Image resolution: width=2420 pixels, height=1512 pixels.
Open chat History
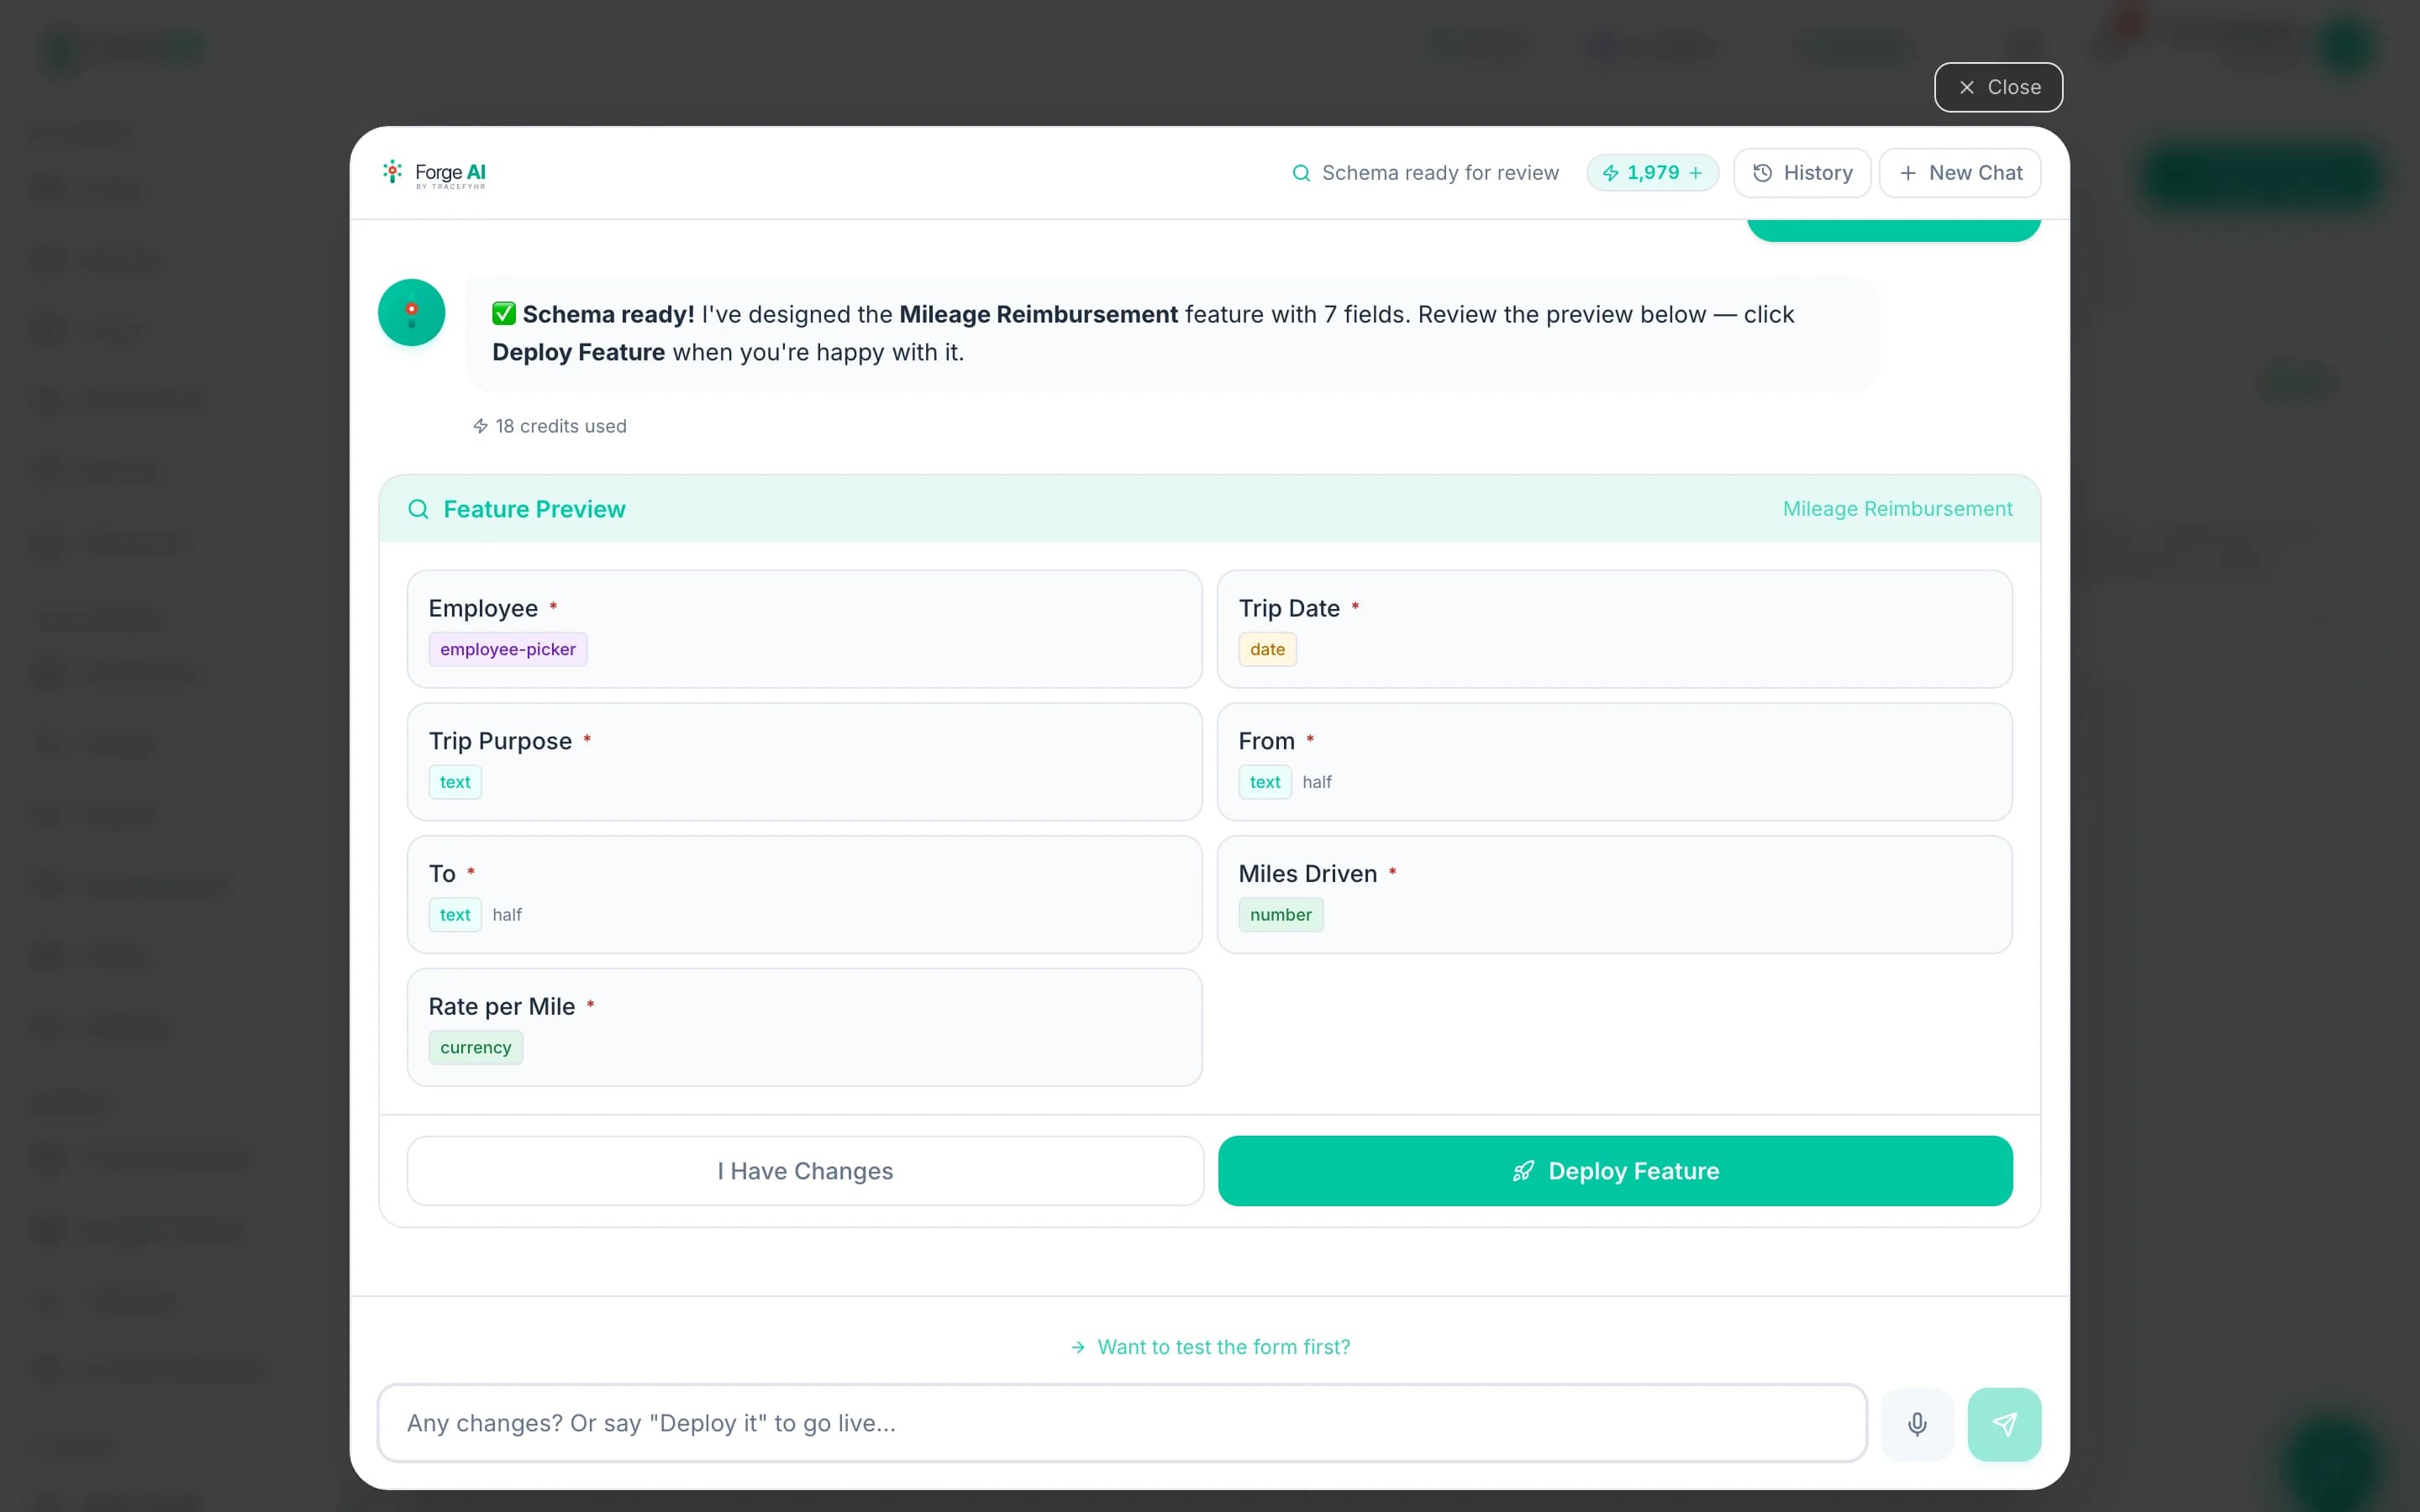[1802, 173]
